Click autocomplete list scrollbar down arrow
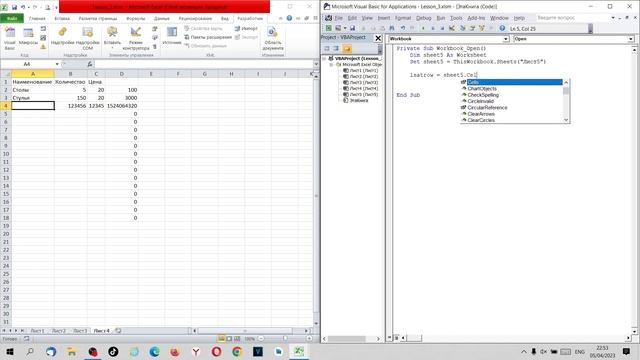This screenshot has height=360, width=640. (566, 120)
